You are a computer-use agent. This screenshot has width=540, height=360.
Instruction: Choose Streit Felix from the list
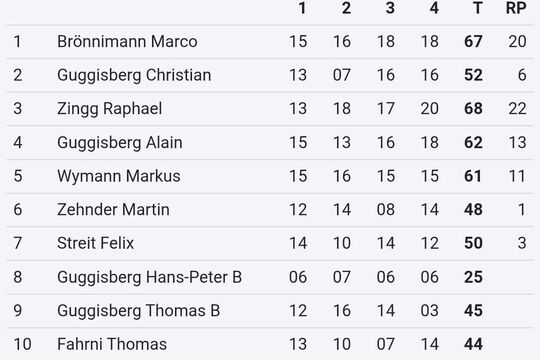click(95, 243)
